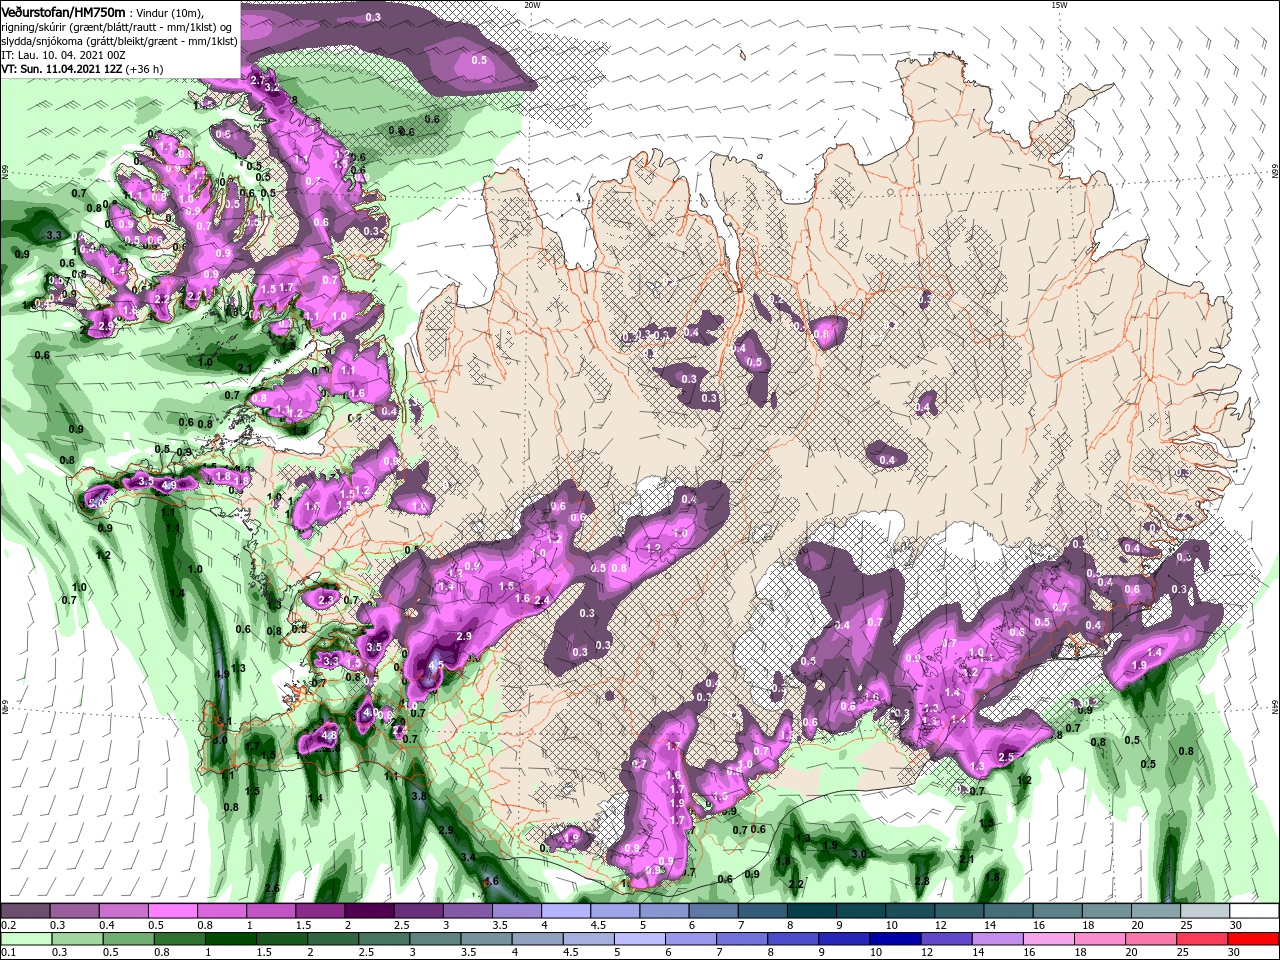
Task: Click the red-pink 25 rain-scale swatch
Action: pos(1202,939)
